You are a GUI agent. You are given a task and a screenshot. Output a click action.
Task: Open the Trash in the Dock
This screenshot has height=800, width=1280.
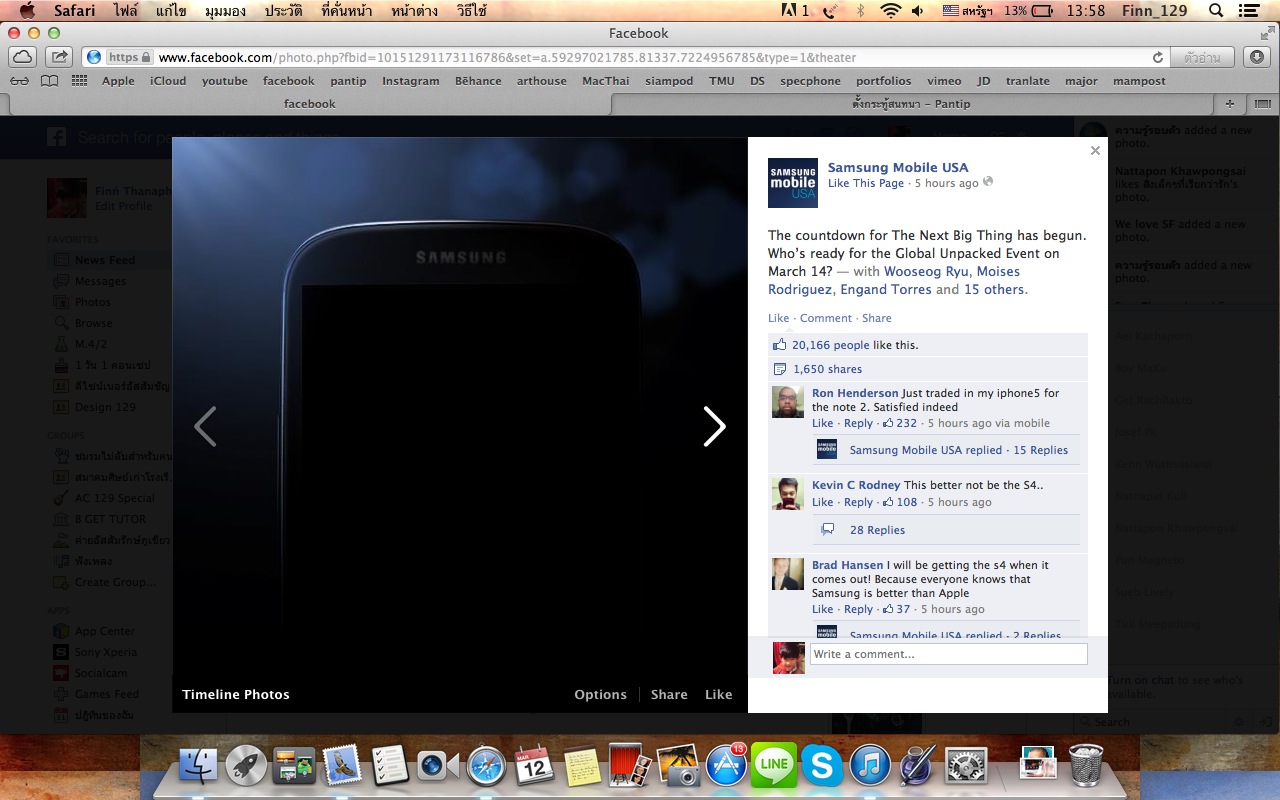pos(1086,766)
